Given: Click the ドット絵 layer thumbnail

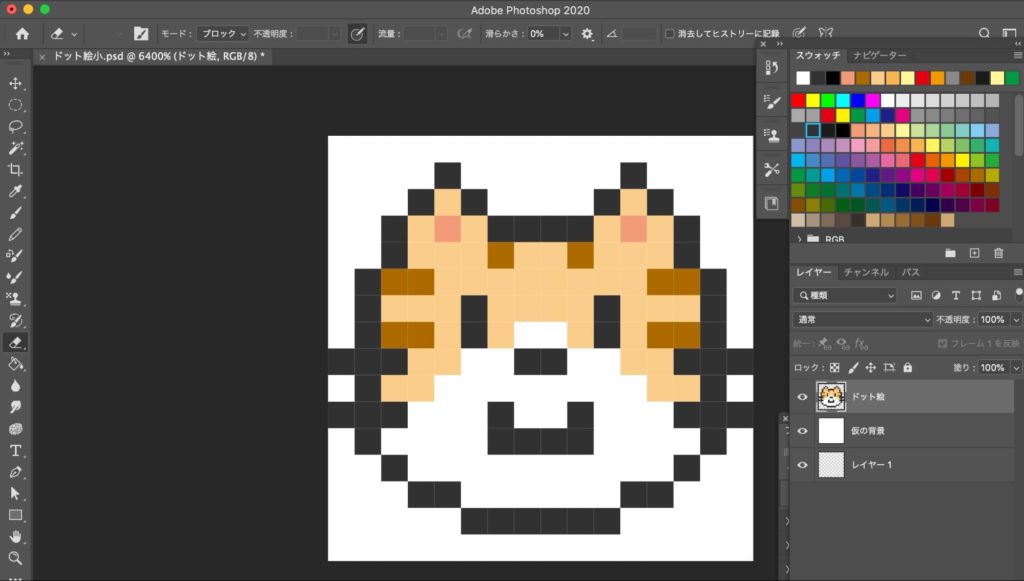Looking at the screenshot, I should pos(830,396).
